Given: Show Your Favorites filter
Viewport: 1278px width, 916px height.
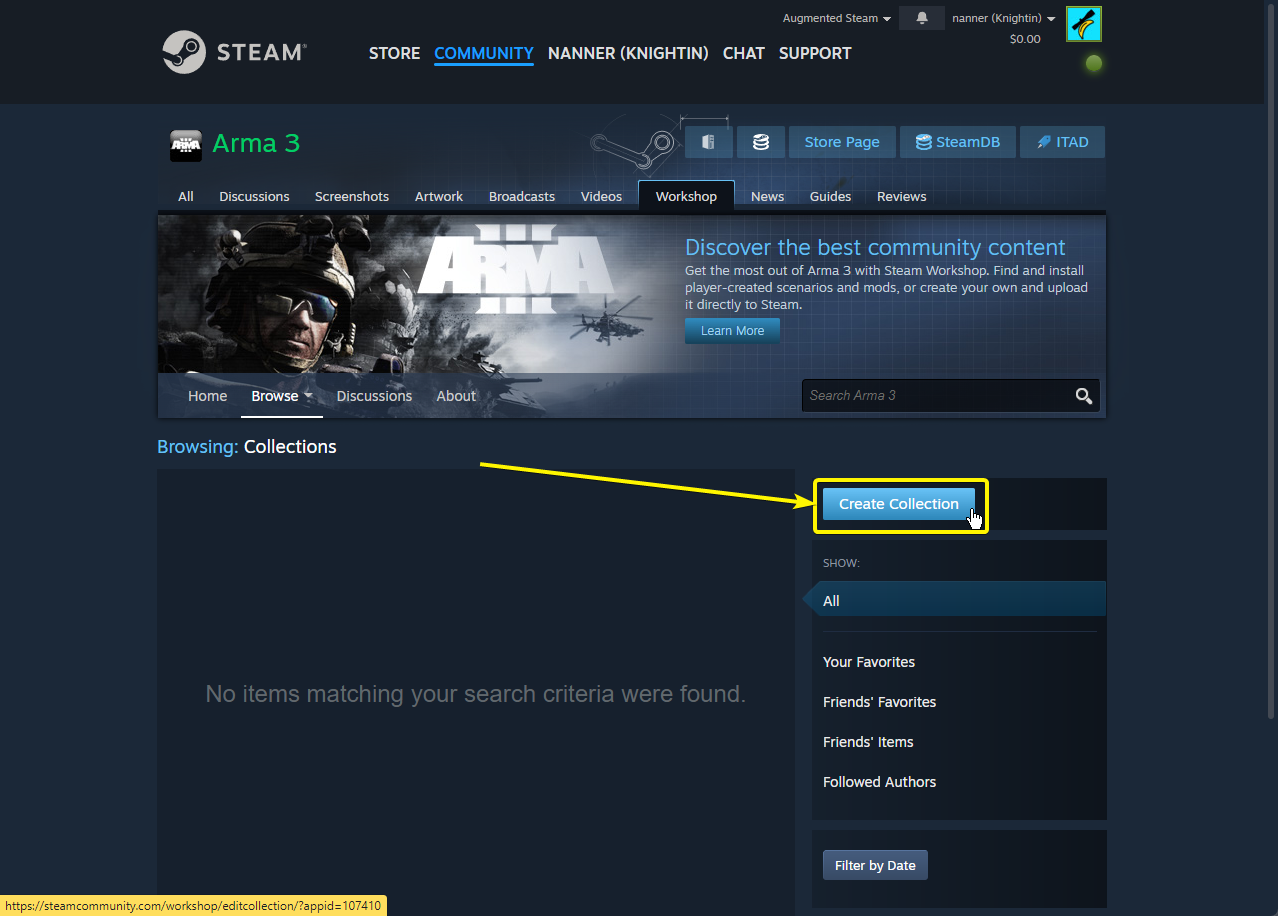Looking at the screenshot, I should 869,662.
